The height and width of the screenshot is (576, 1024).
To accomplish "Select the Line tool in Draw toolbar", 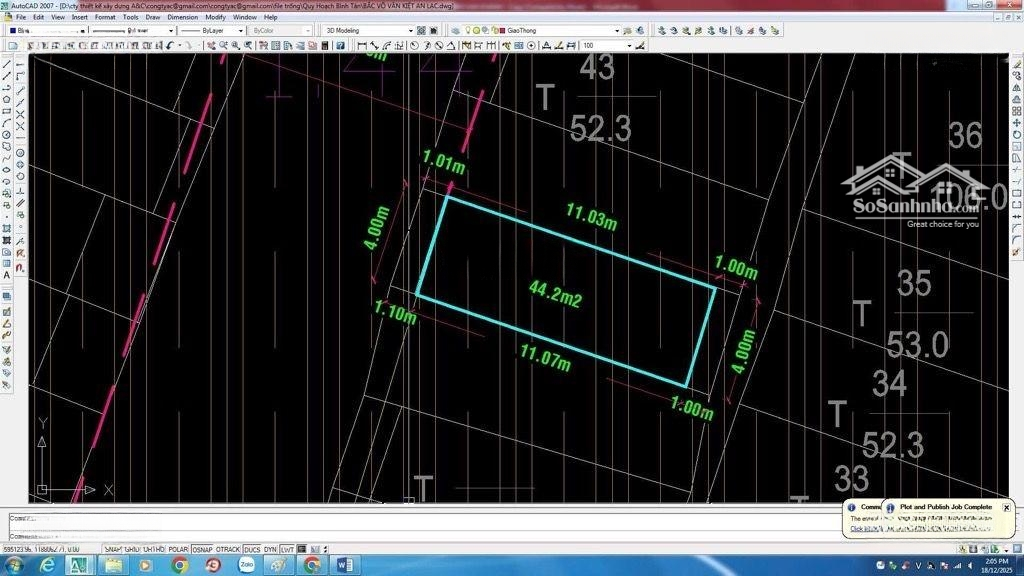I will [7, 64].
